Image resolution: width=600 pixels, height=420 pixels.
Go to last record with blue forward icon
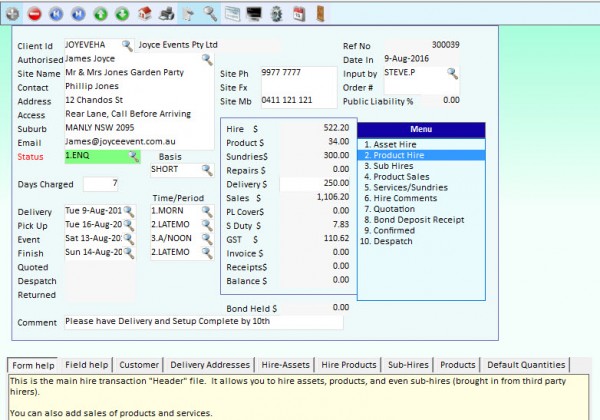pos(78,14)
